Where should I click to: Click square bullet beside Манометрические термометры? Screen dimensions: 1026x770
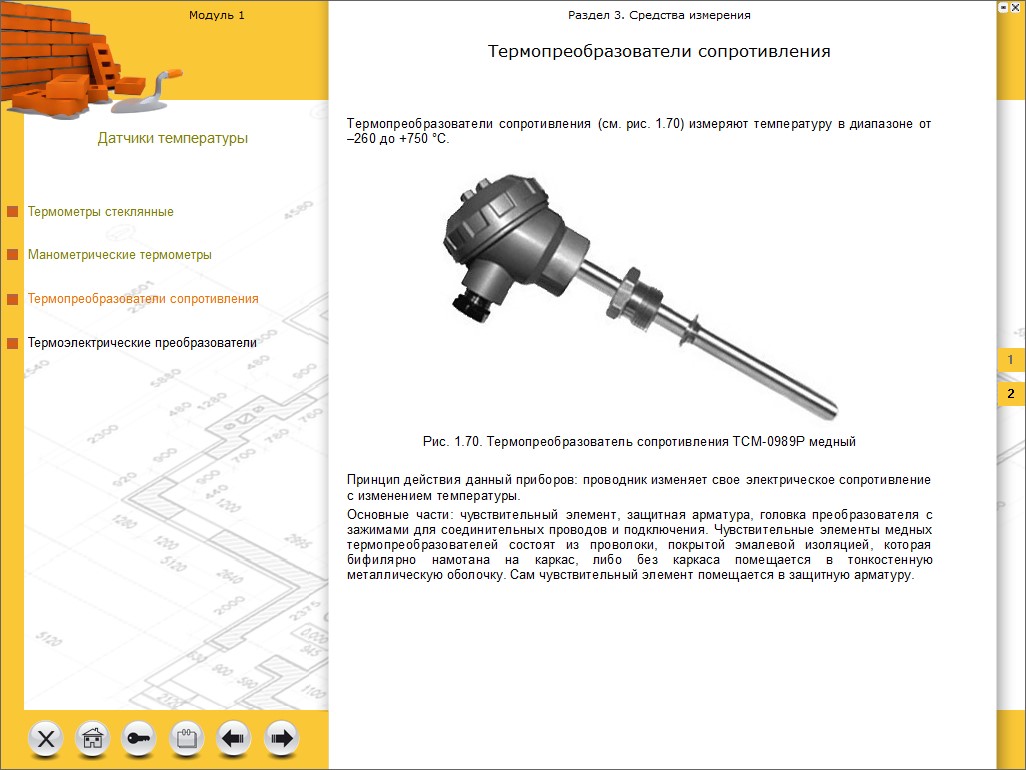pyautogui.click(x=13, y=255)
